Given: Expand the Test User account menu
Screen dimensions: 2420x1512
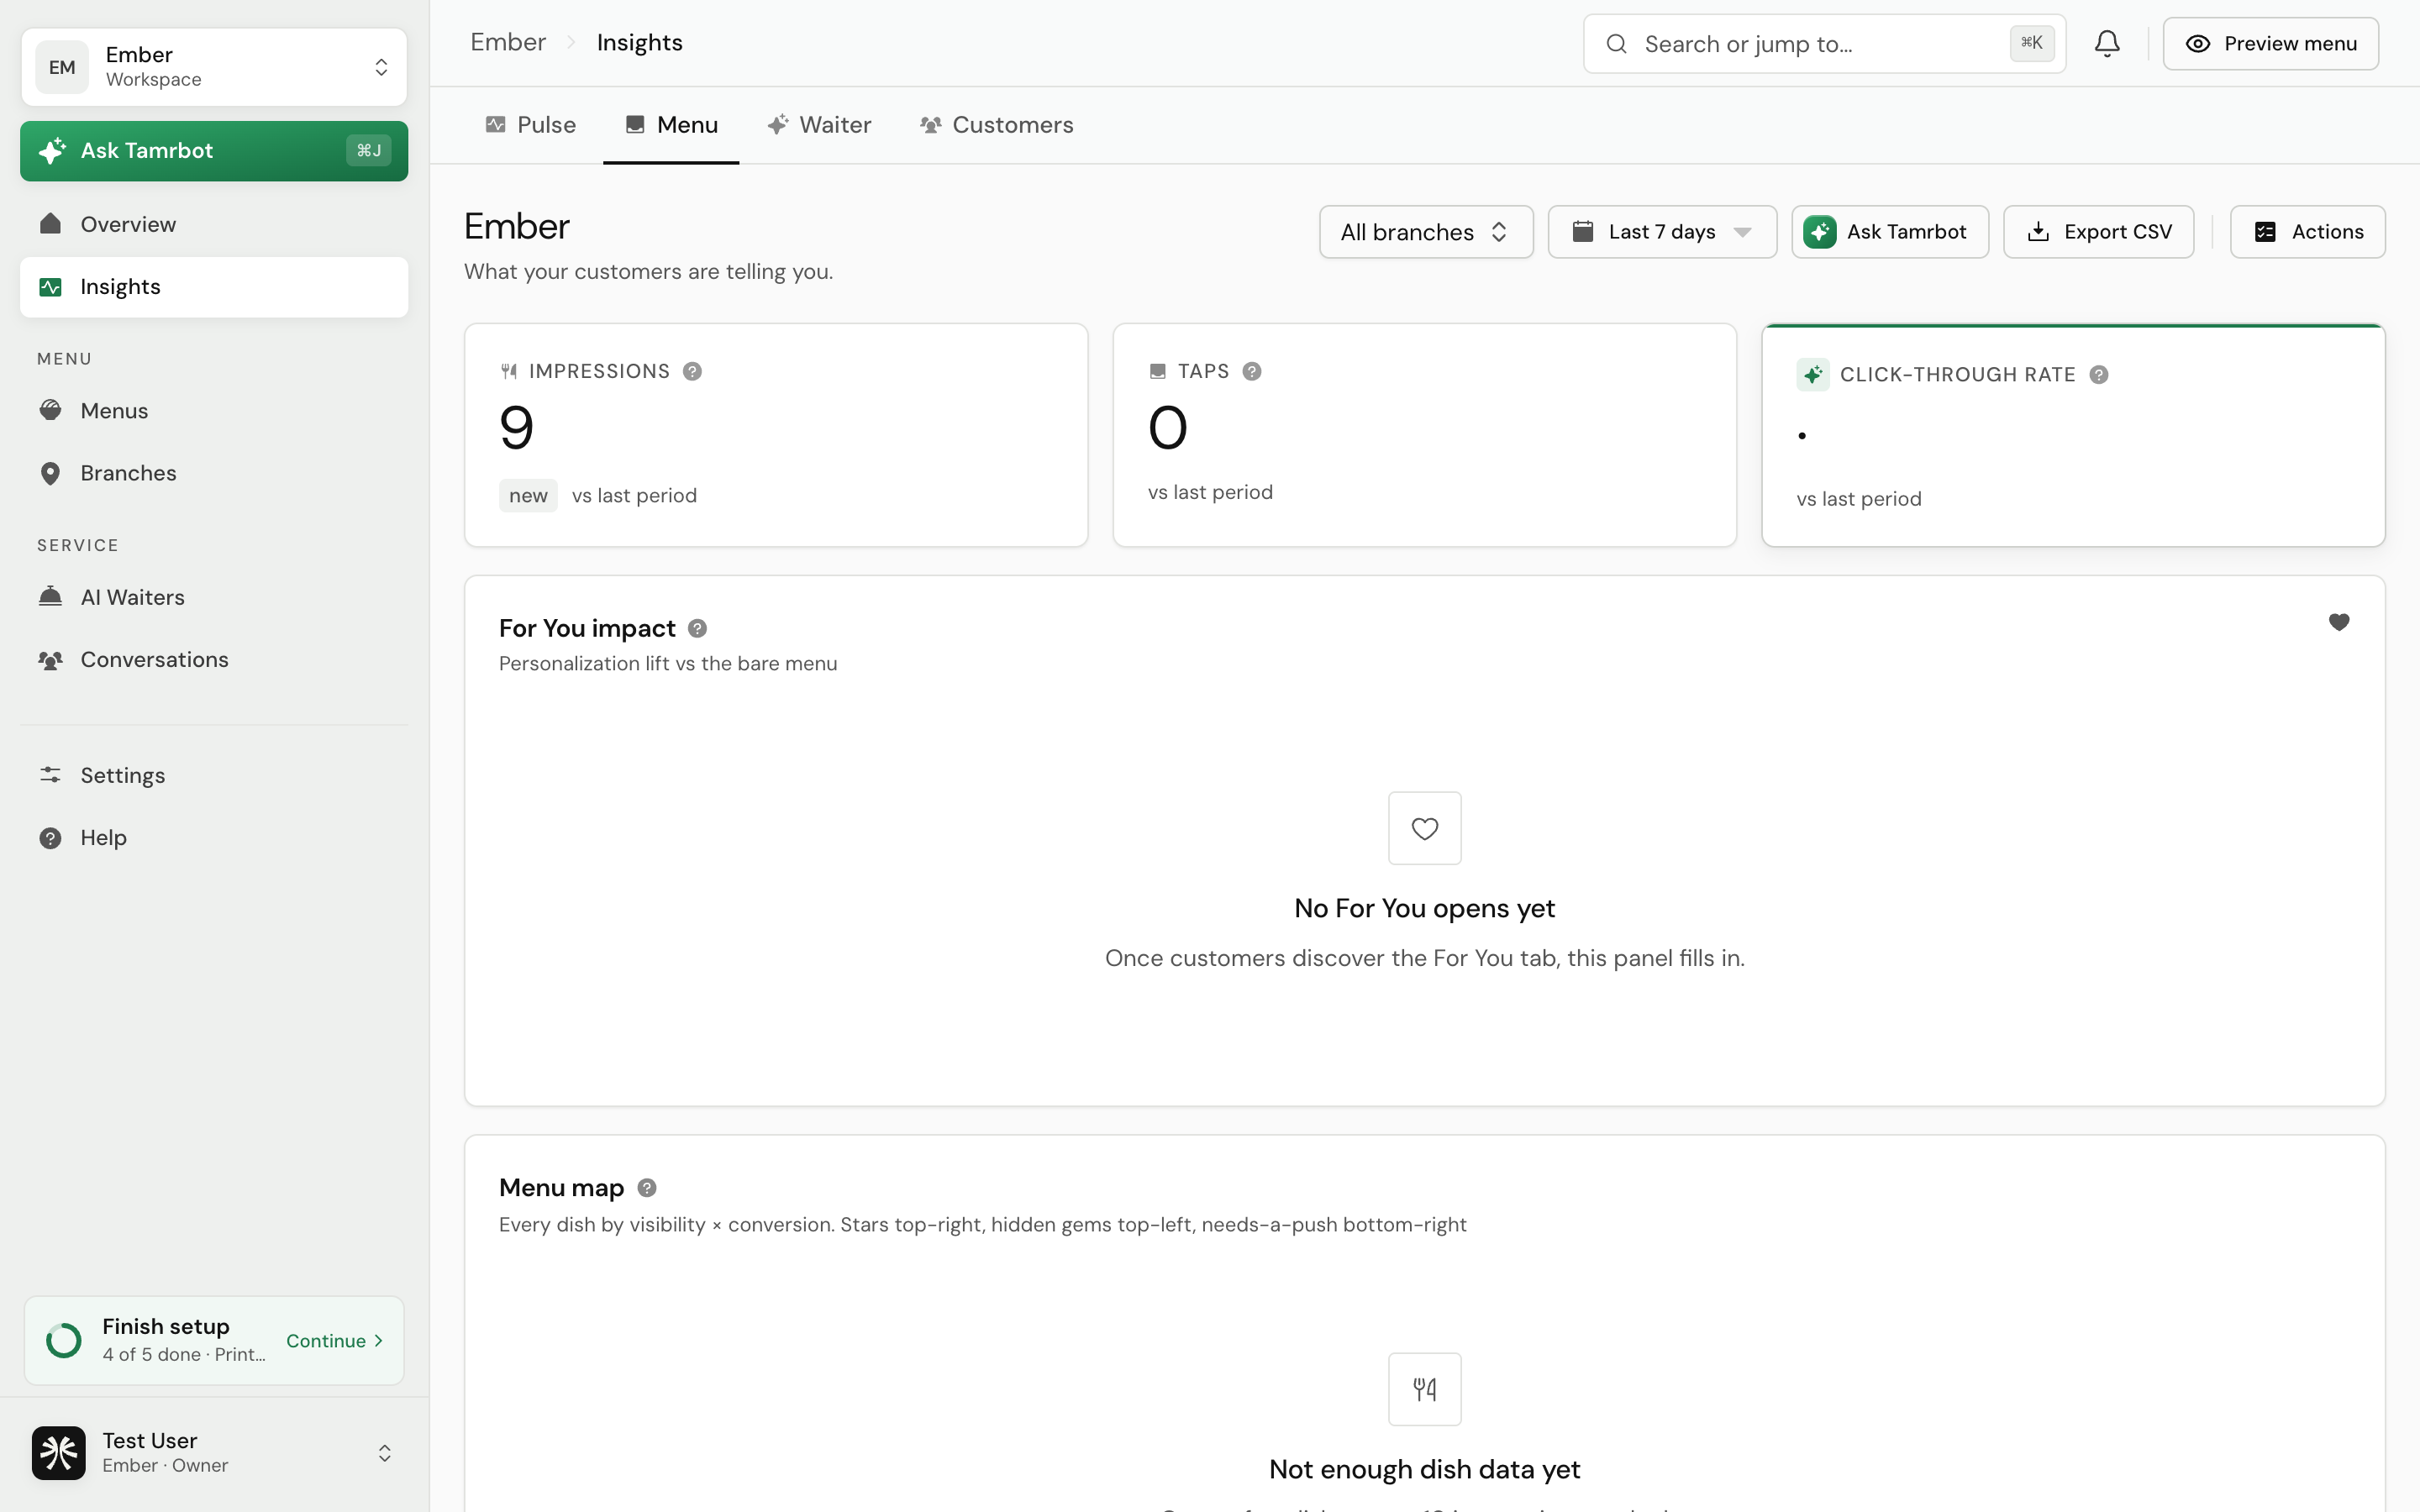Looking at the screenshot, I should (214, 1452).
